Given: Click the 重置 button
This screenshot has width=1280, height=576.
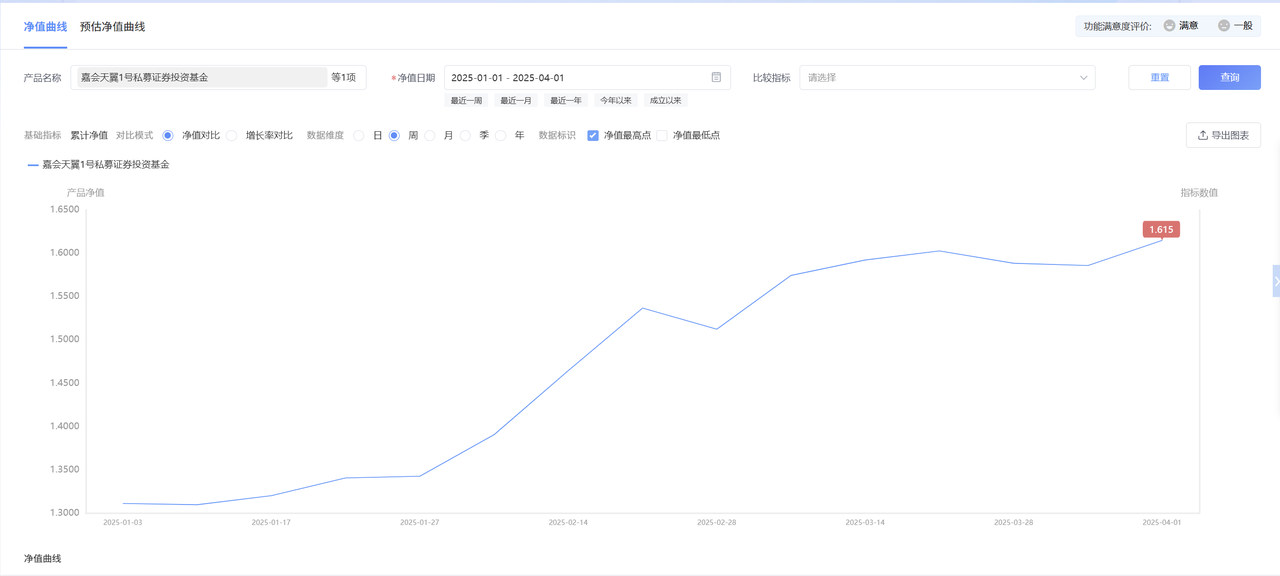Looking at the screenshot, I should [x=1159, y=77].
